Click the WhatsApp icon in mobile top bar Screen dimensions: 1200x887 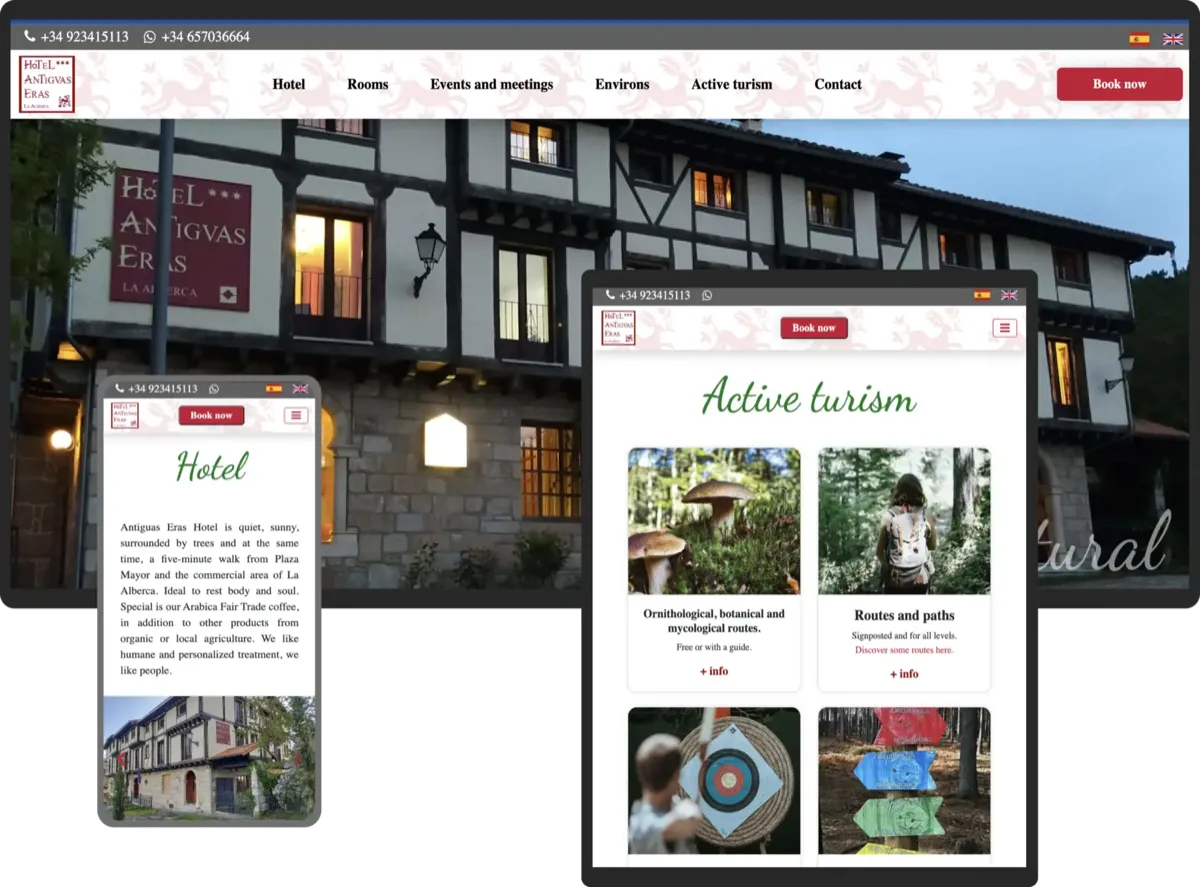pos(213,389)
